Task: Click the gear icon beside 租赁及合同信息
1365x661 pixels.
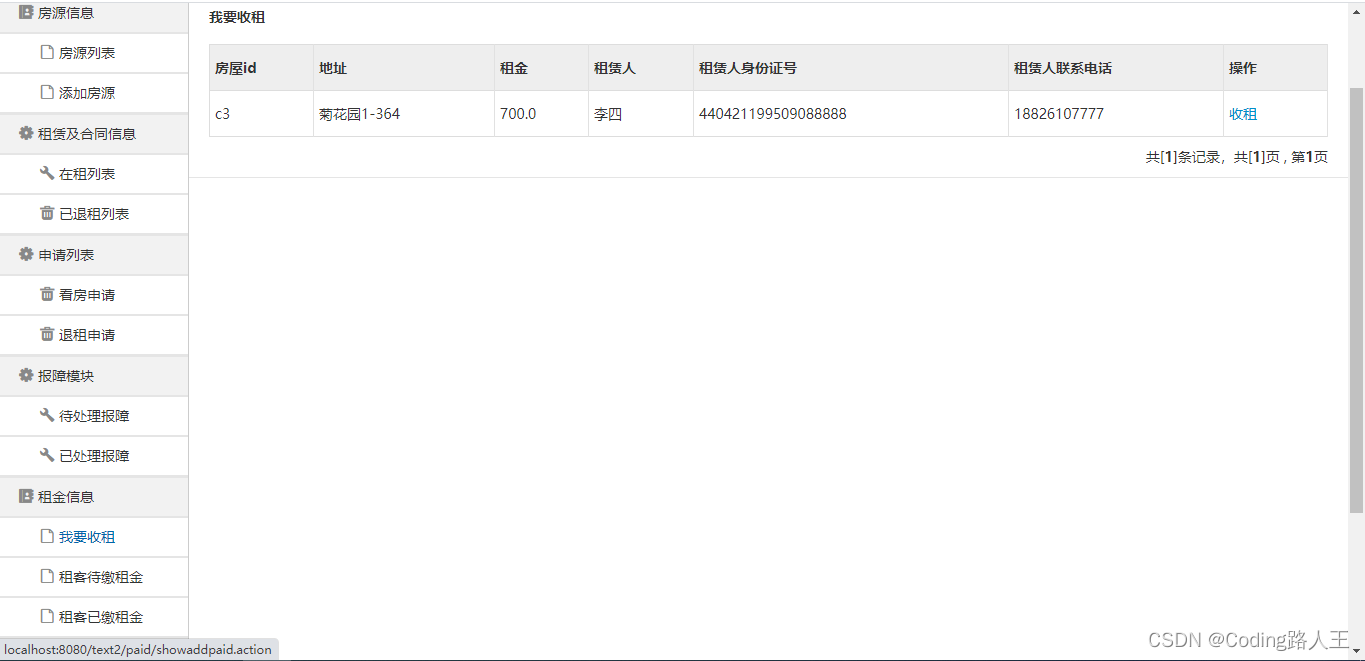Action: click(x=26, y=133)
